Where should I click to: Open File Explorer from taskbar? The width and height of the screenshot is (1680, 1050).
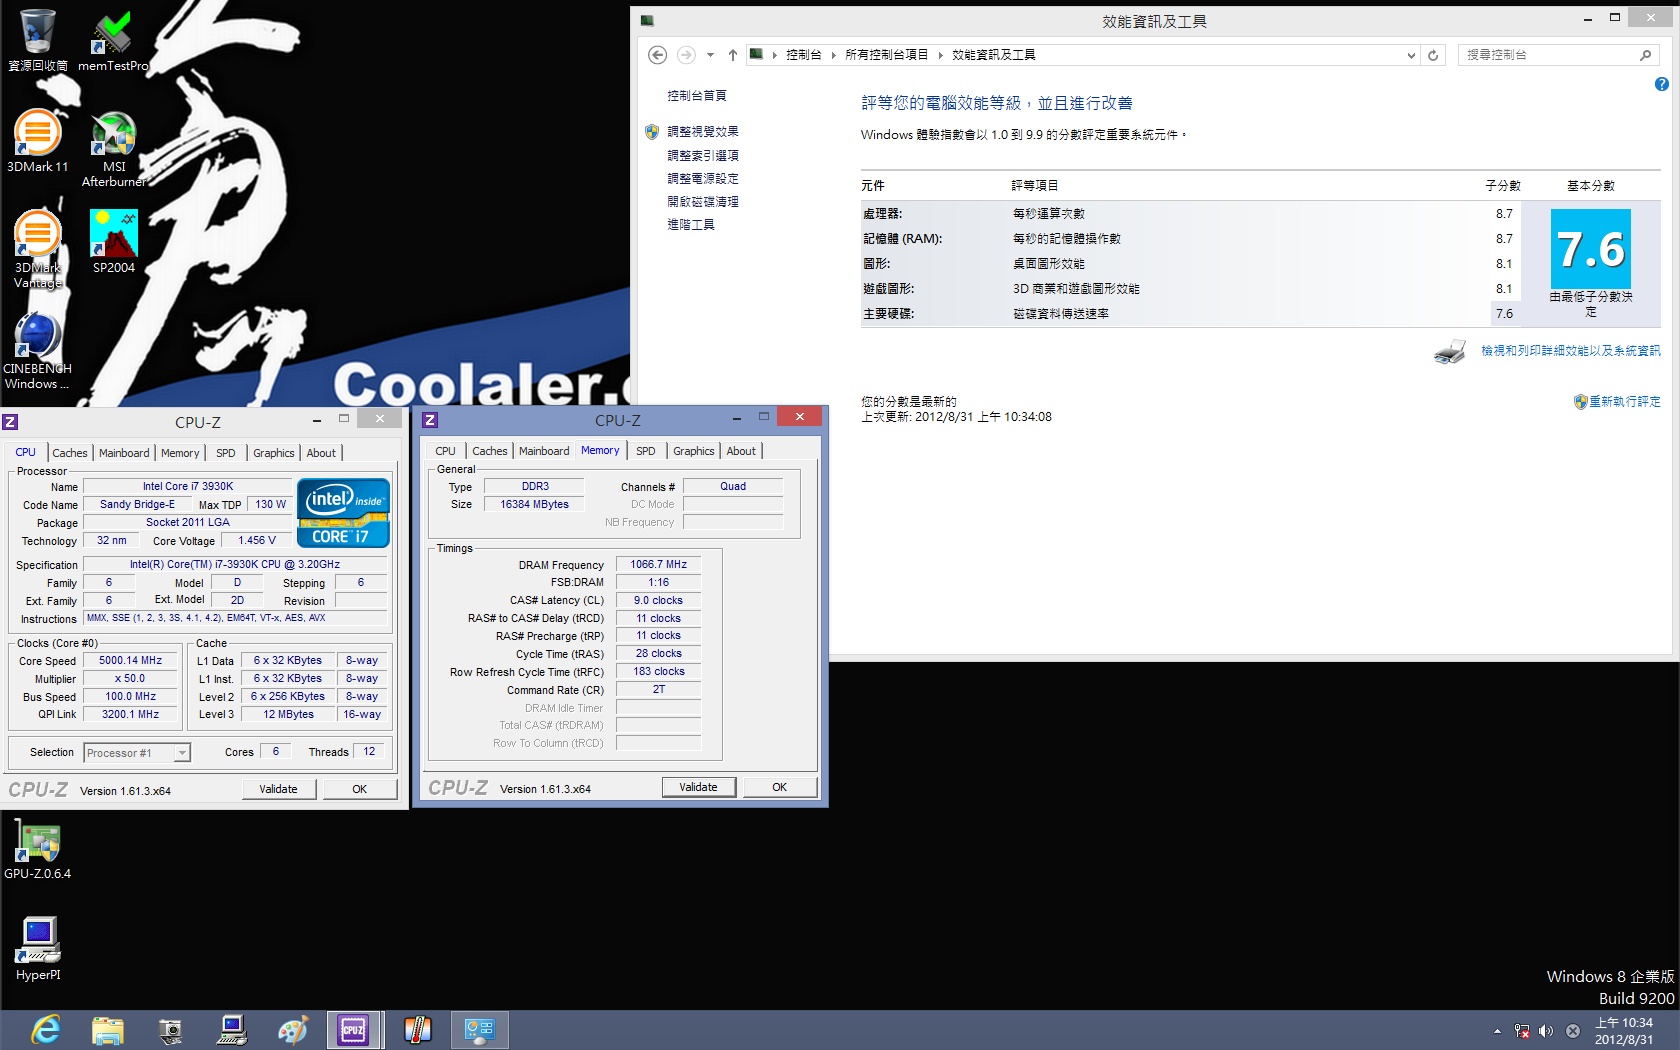(107, 1030)
